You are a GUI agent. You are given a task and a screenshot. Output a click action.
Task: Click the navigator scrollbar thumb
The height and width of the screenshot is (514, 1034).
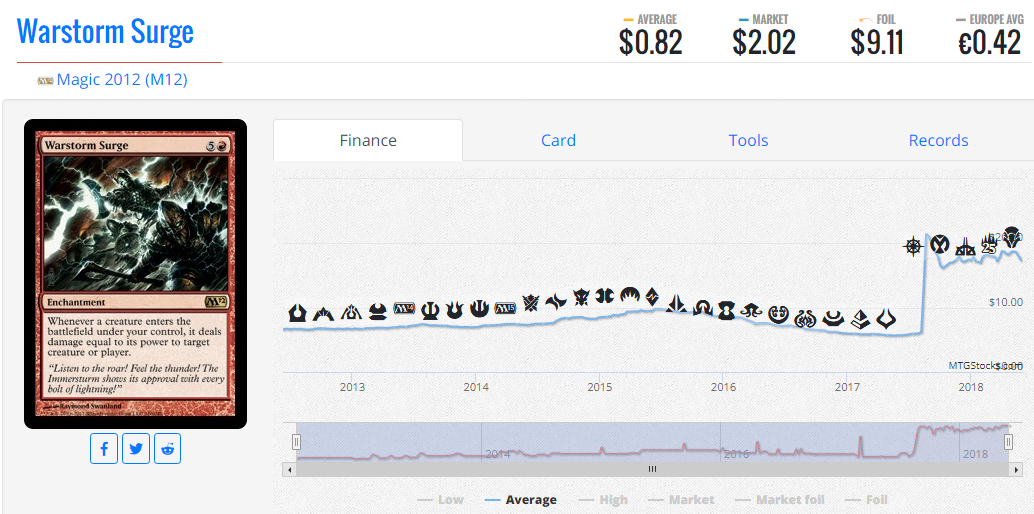pos(652,469)
